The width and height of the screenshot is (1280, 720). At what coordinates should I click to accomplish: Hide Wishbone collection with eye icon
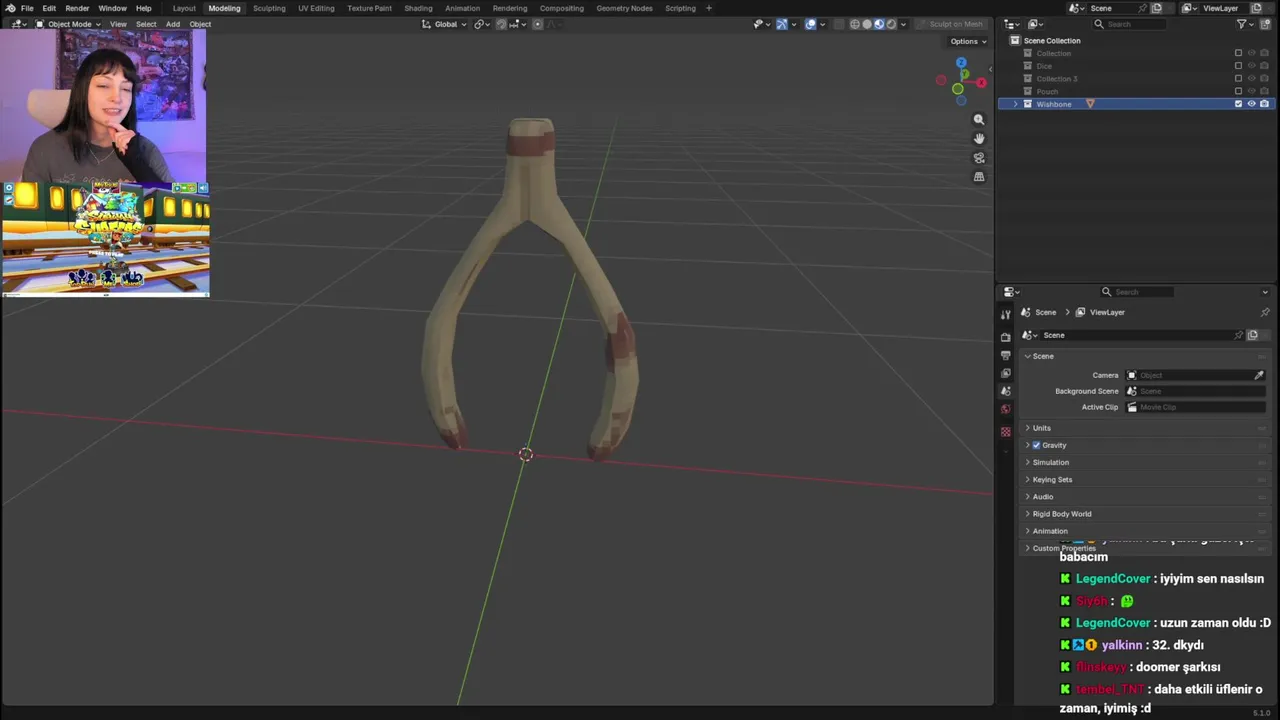coord(1251,104)
